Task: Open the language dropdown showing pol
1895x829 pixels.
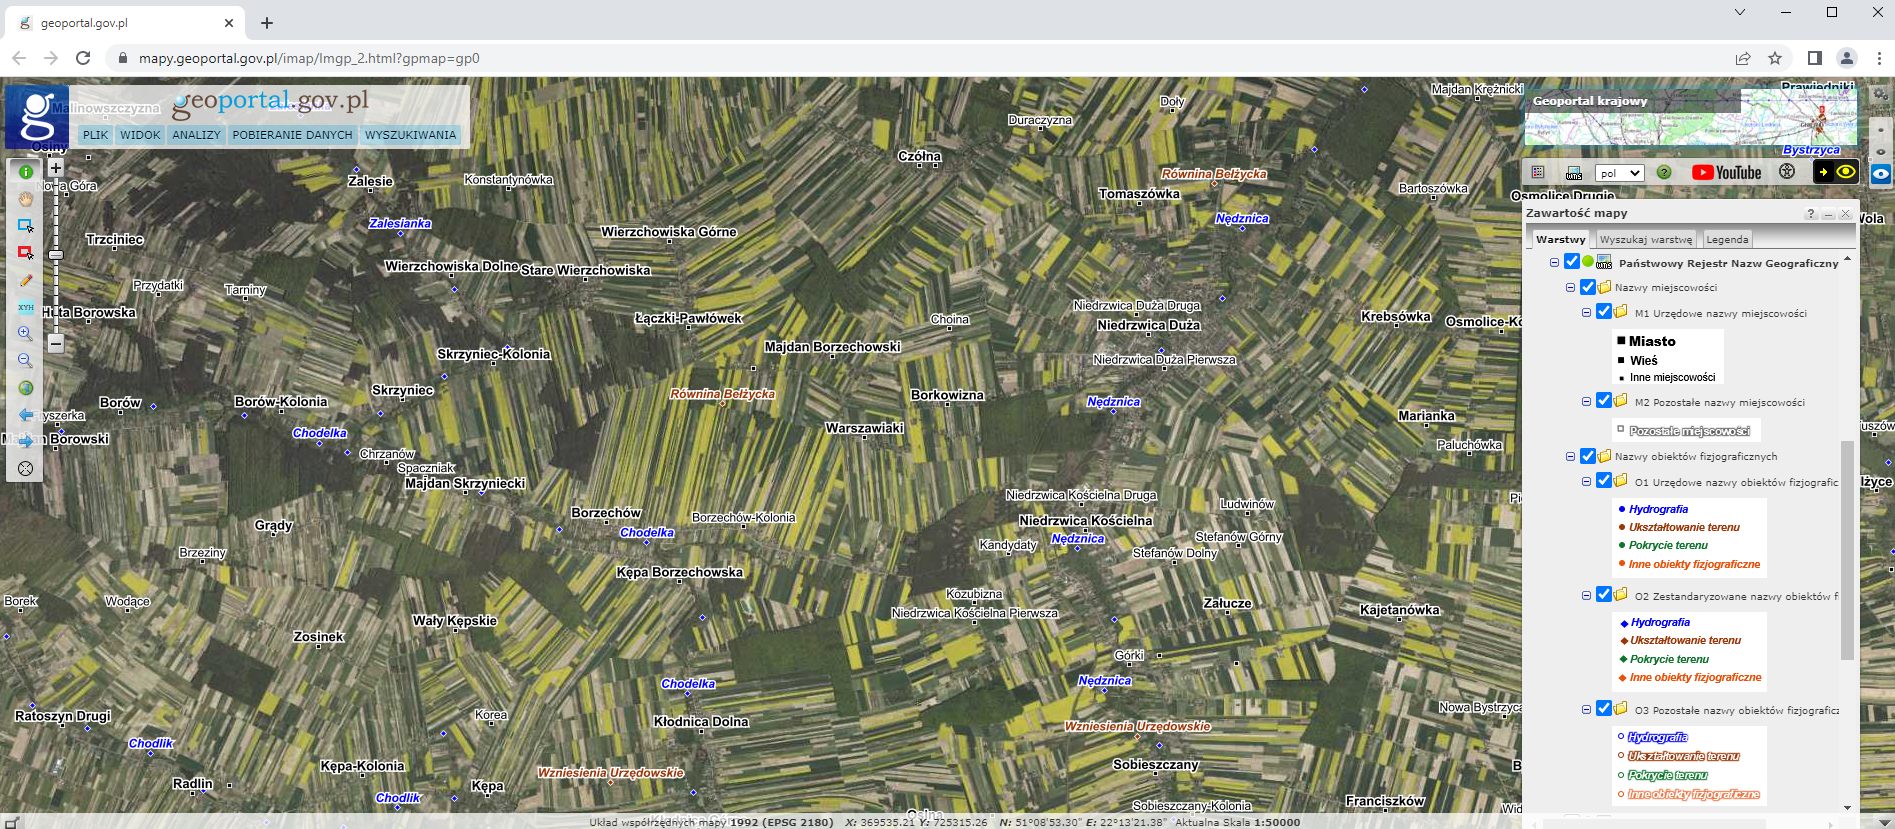Action: point(1619,173)
